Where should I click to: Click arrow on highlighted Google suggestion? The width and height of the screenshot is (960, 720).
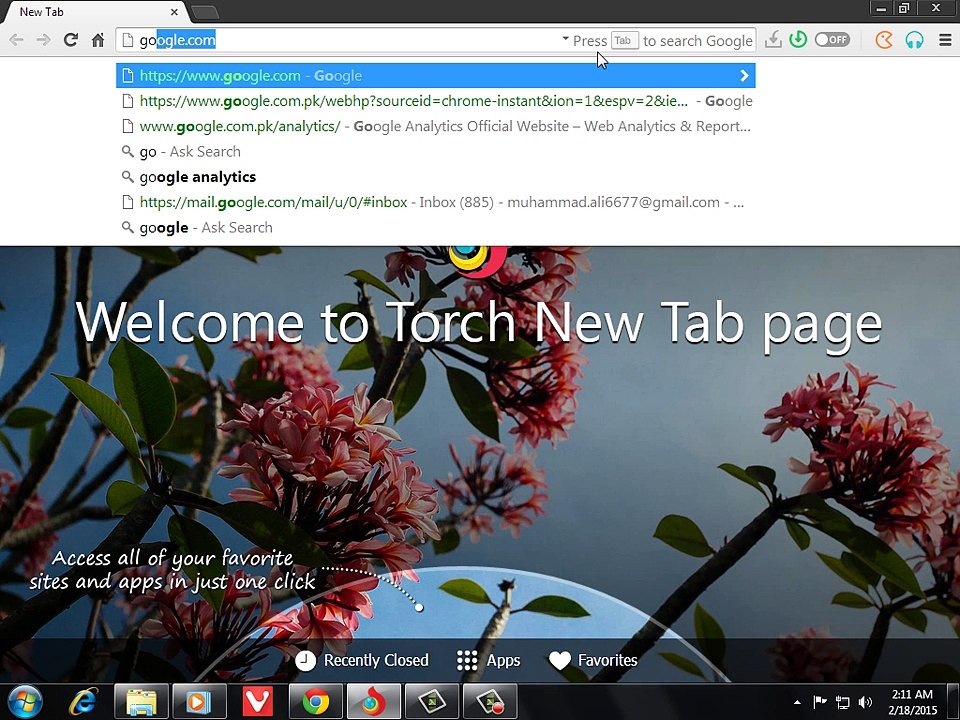744,75
